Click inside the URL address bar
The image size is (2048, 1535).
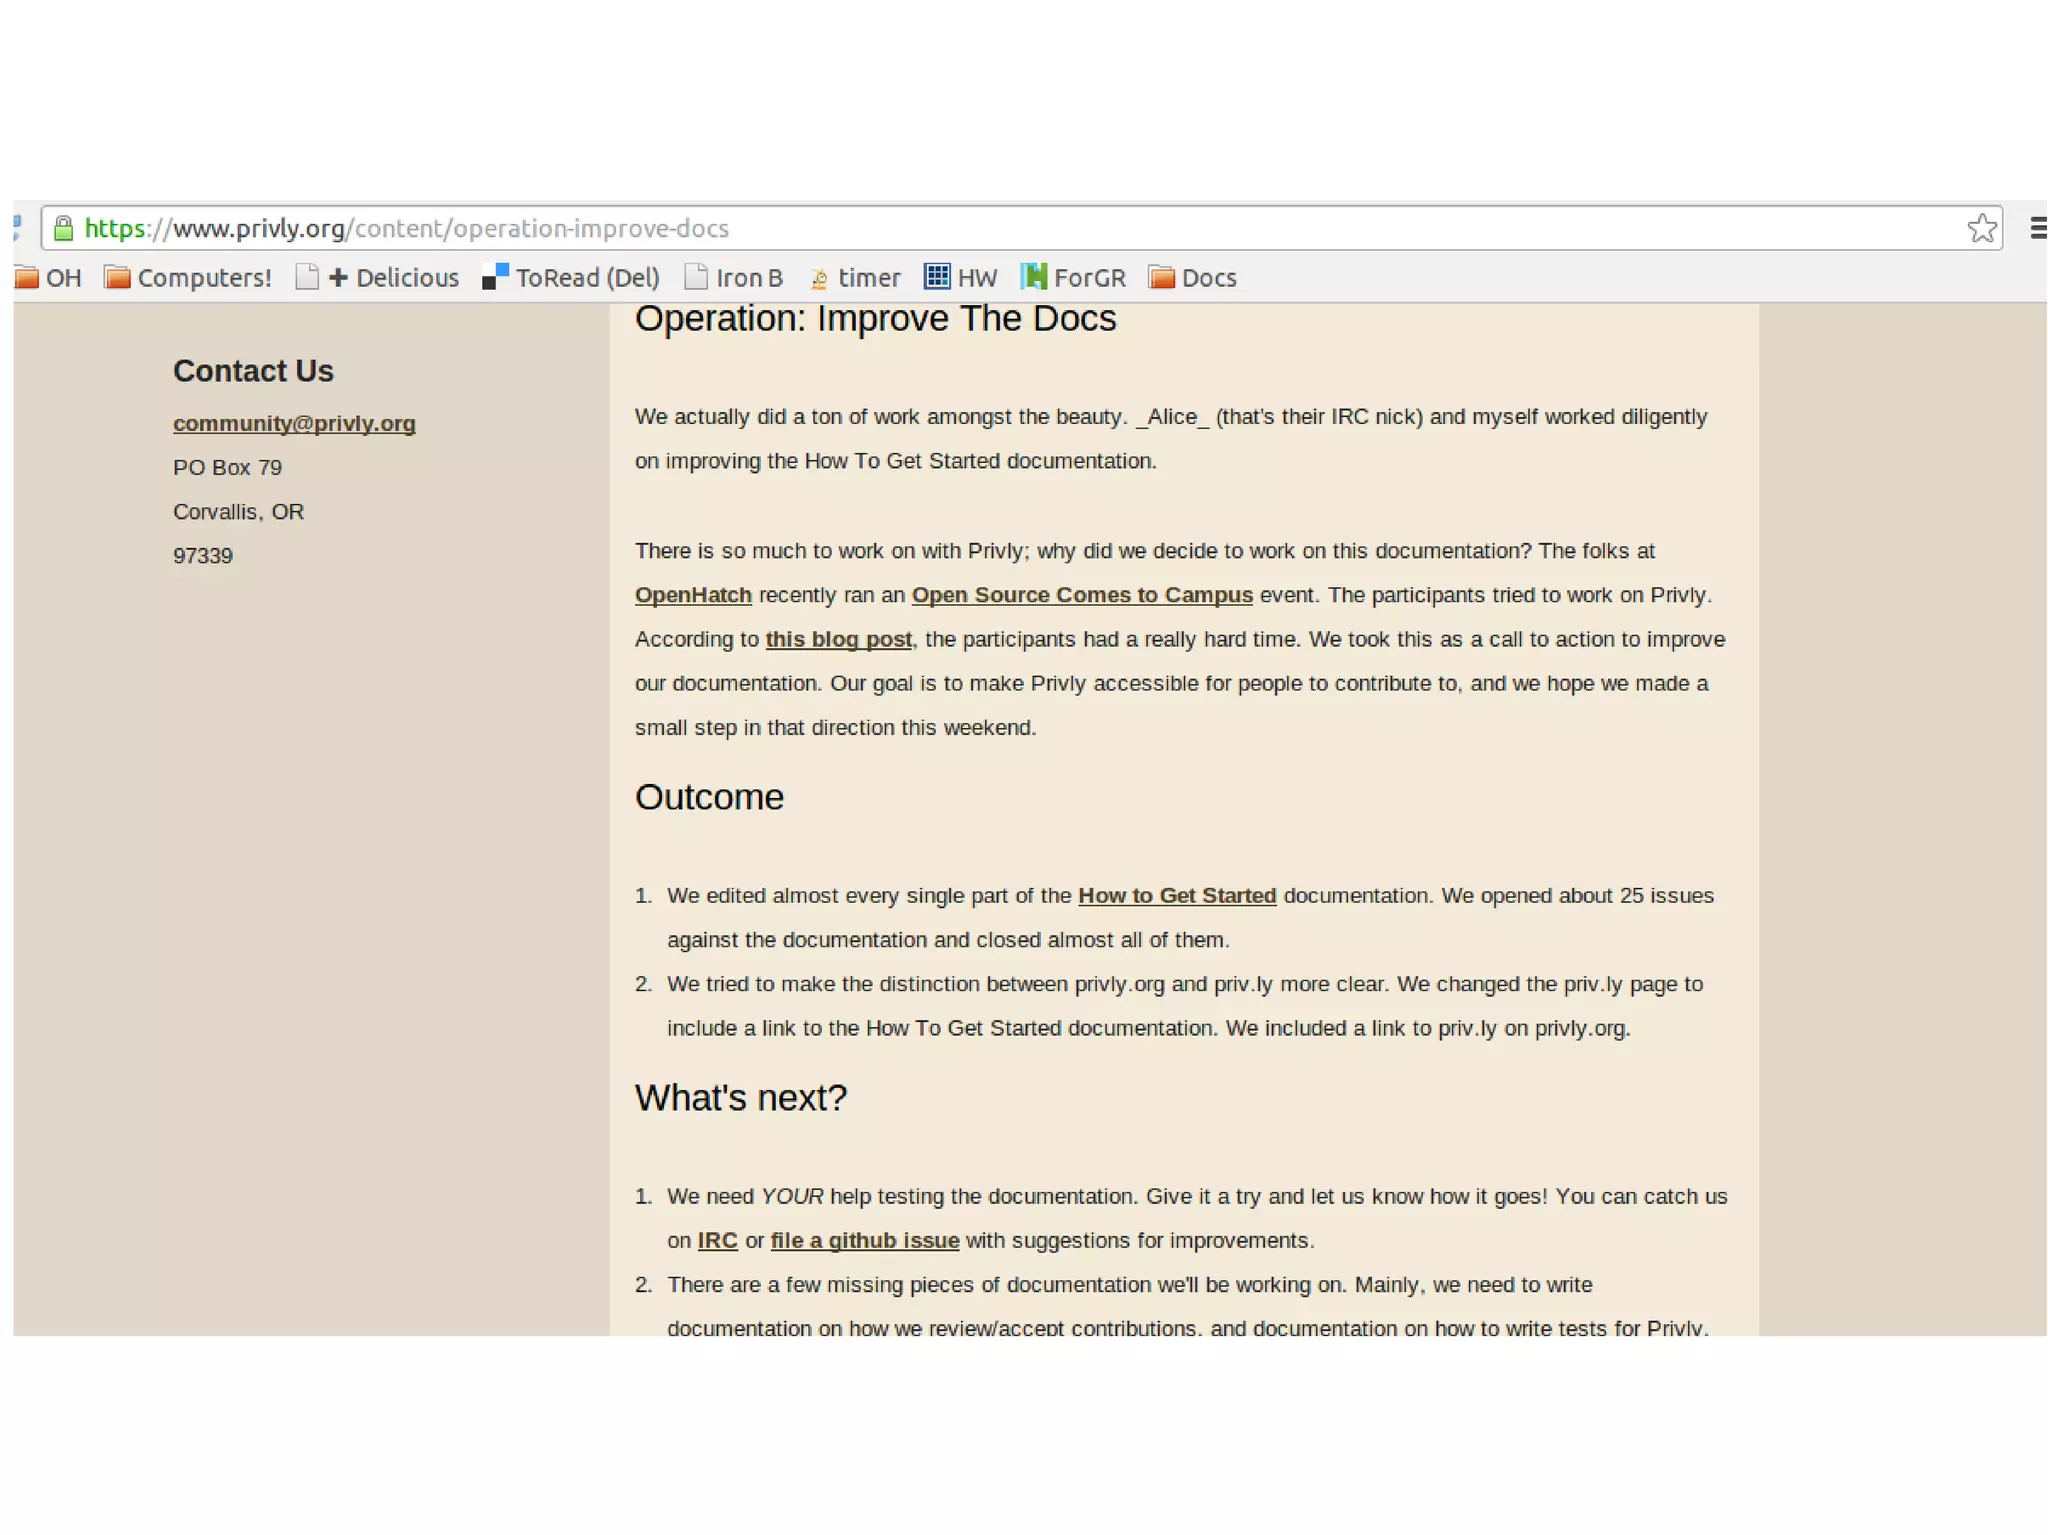tap(1000, 228)
